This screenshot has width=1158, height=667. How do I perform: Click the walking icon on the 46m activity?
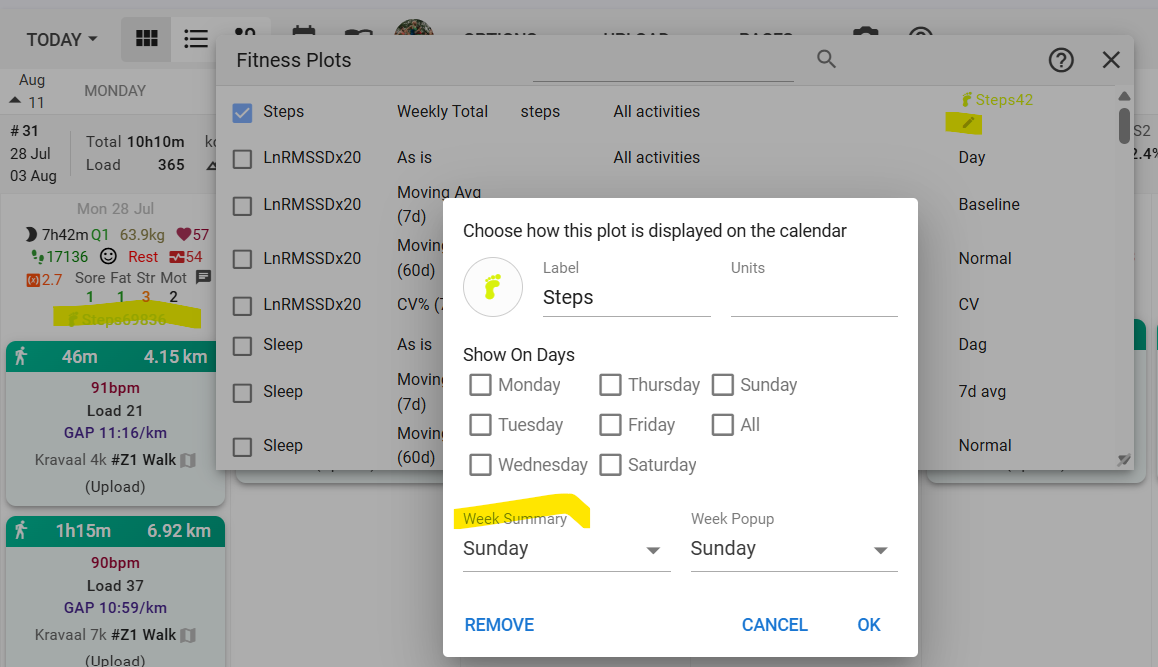click(21, 356)
